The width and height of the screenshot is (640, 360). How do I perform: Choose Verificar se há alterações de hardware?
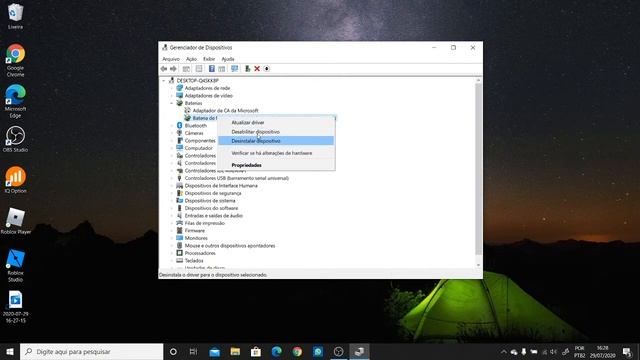[x=276, y=153]
